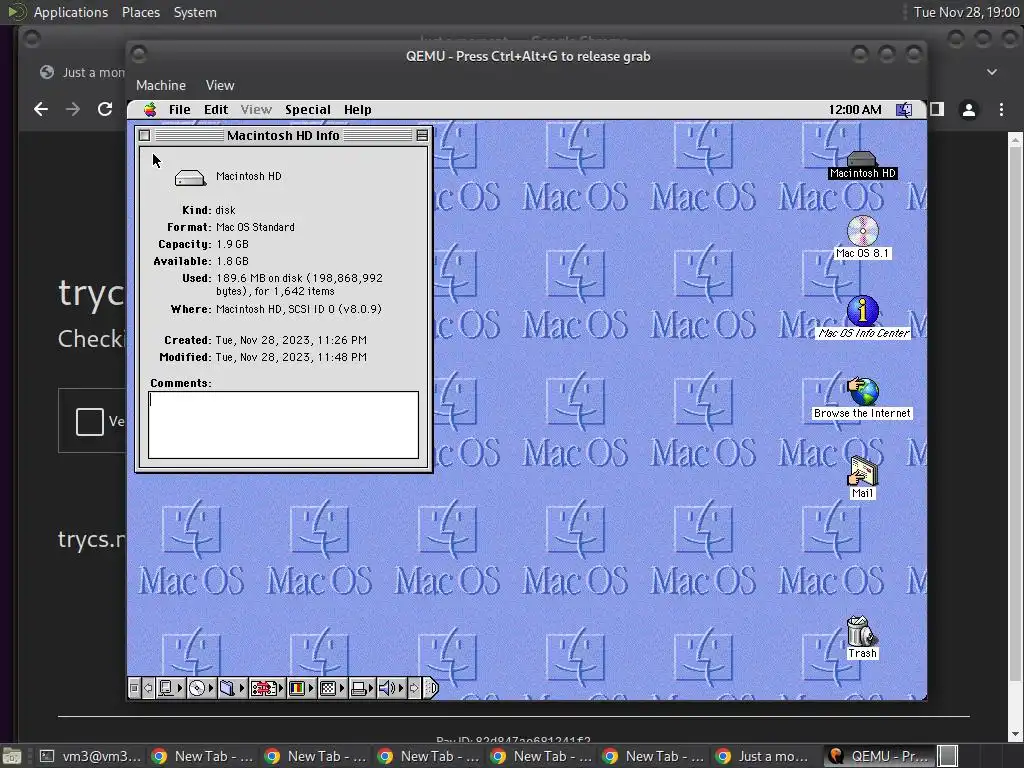Open the File Sharing folder Control Strip module
Image resolution: width=1024 pixels, height=768 pixels.
tap(232, 688)
